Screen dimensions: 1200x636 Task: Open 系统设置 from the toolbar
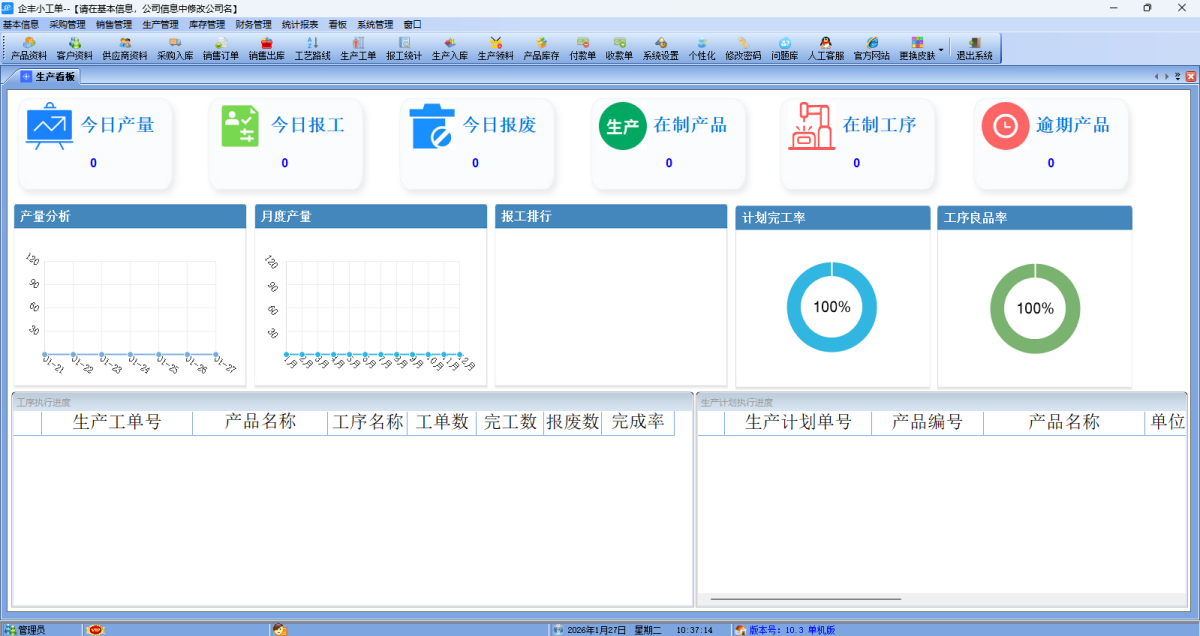pos(660,48)
